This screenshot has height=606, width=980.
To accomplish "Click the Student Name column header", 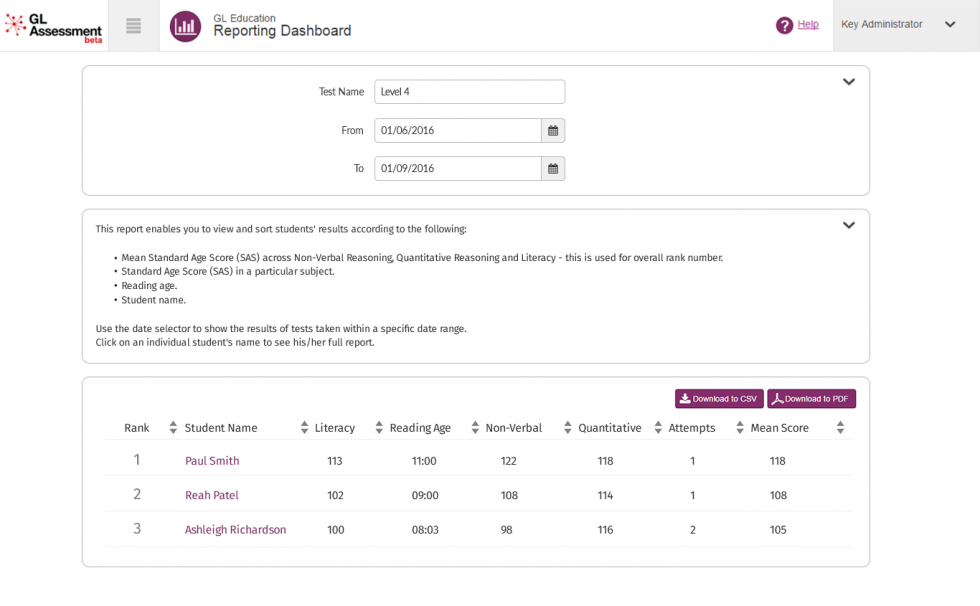I will click(x=221, y=428).
